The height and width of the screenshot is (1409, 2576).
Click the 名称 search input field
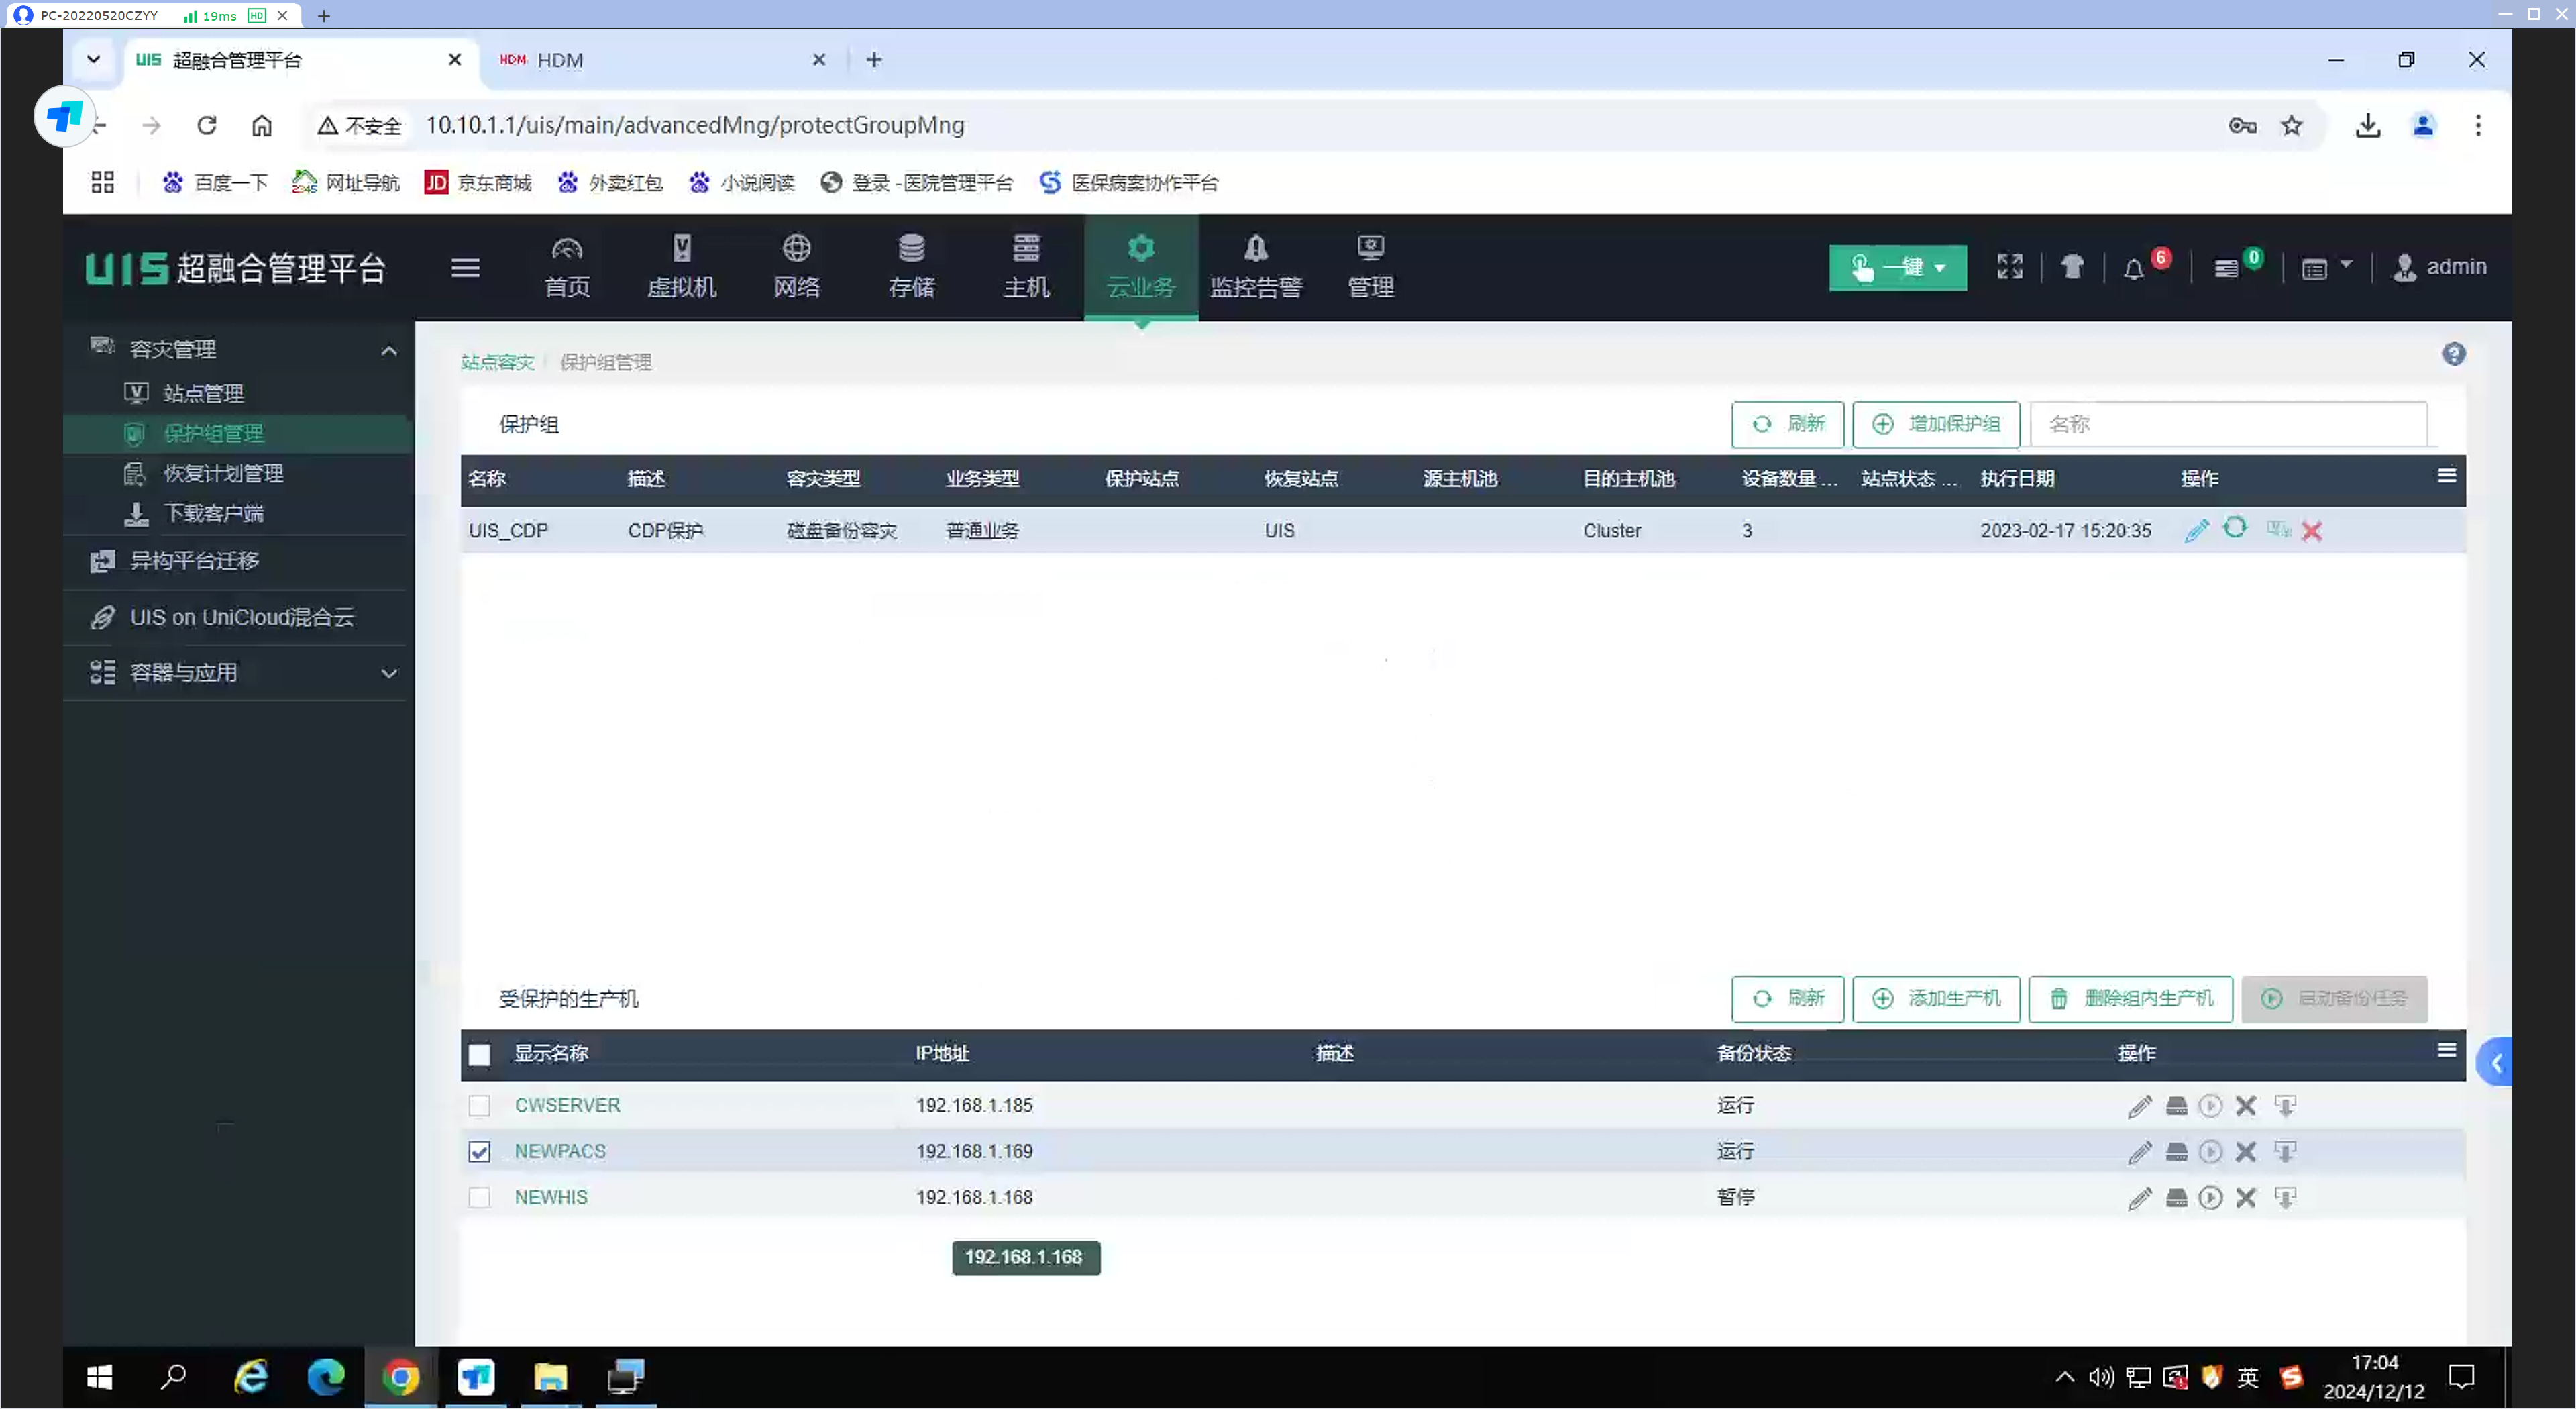tap(2228, 424)
